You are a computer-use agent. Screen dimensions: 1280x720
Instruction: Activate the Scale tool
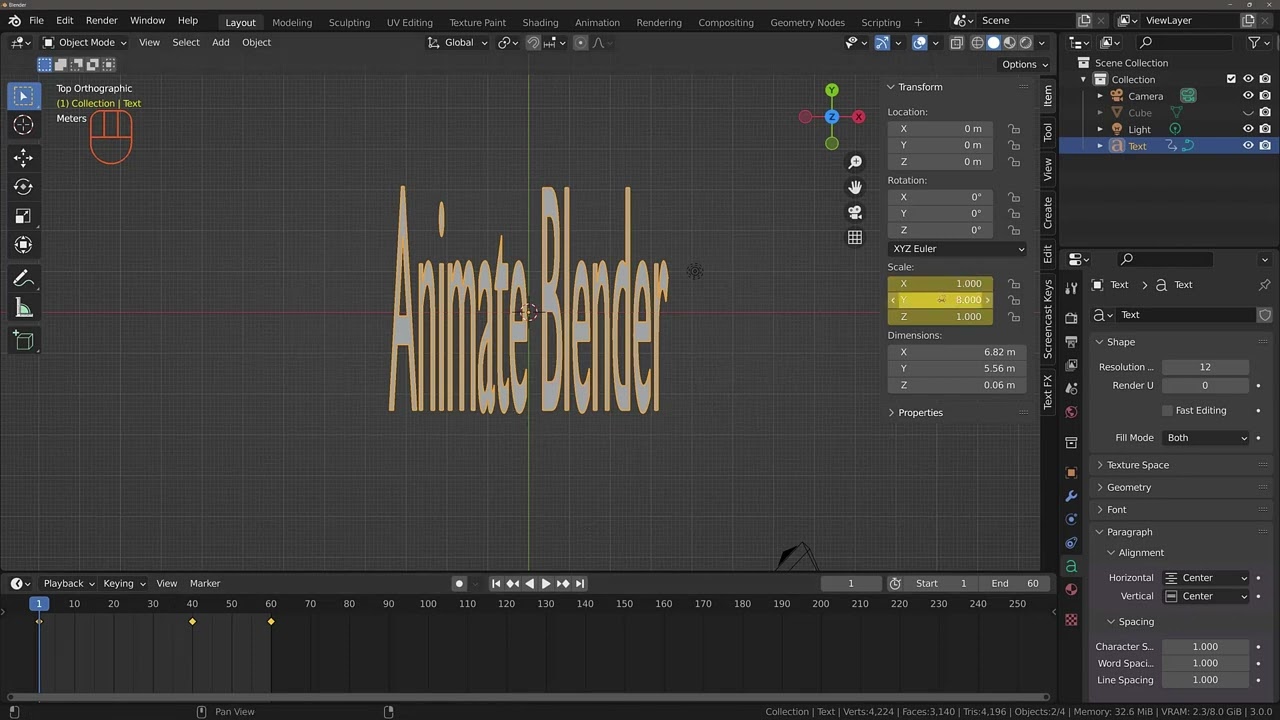23,216
